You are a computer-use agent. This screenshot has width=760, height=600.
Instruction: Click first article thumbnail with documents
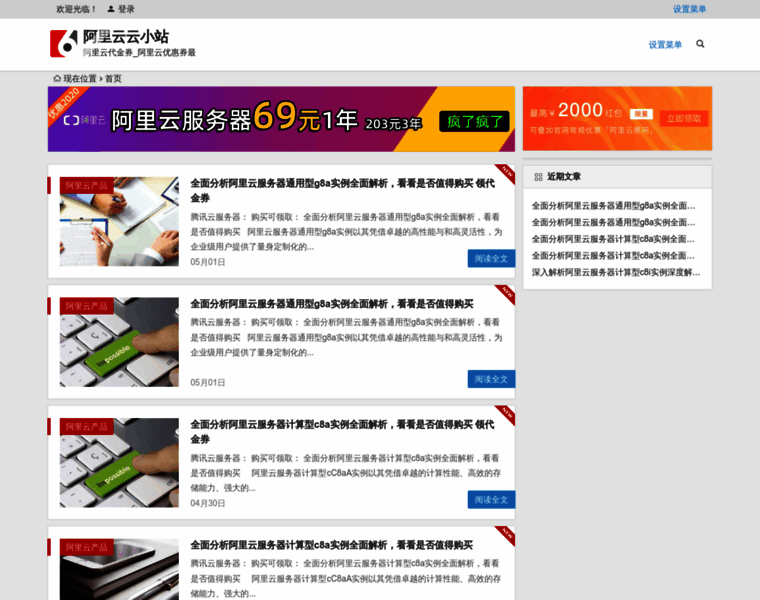click(119, 221)
